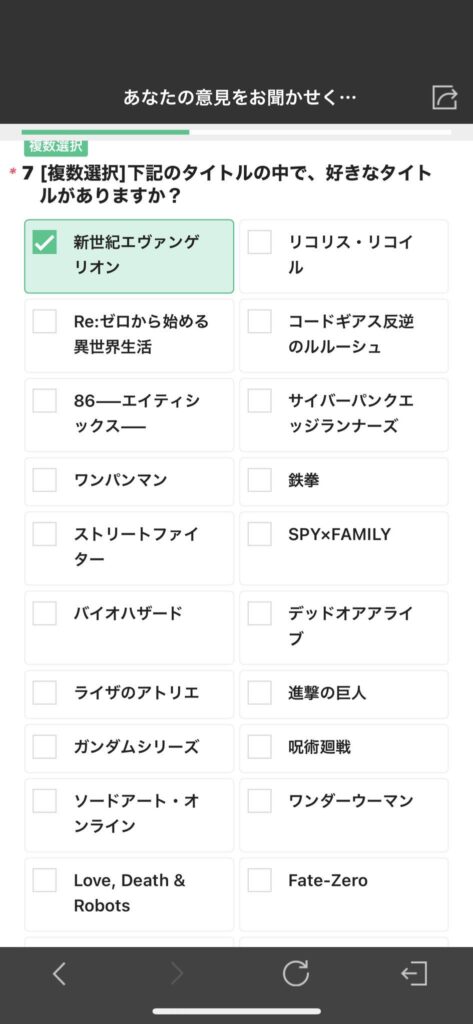The image size is (473, 1024).
Task: Tap the green survey progress bar
Action: click(105, 132)
